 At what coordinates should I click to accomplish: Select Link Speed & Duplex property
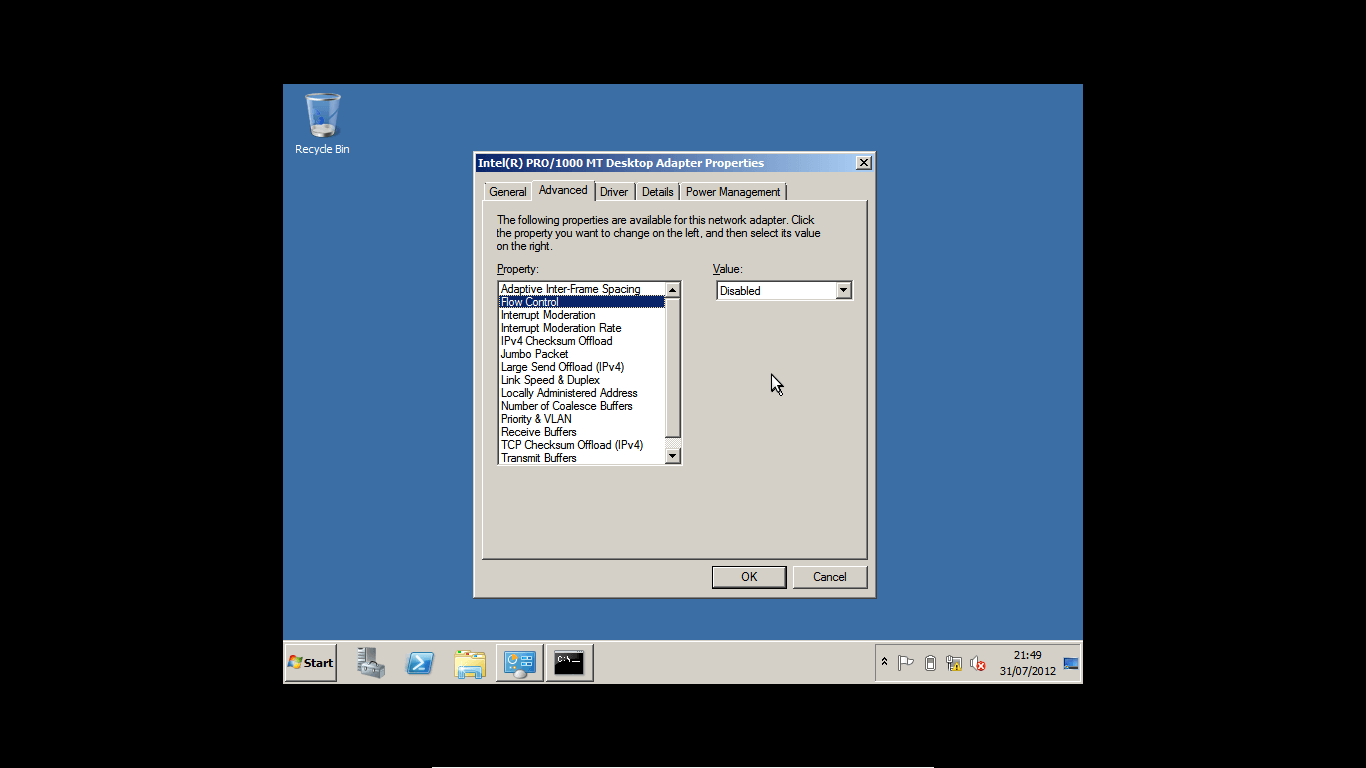click(x=550, y=380)
